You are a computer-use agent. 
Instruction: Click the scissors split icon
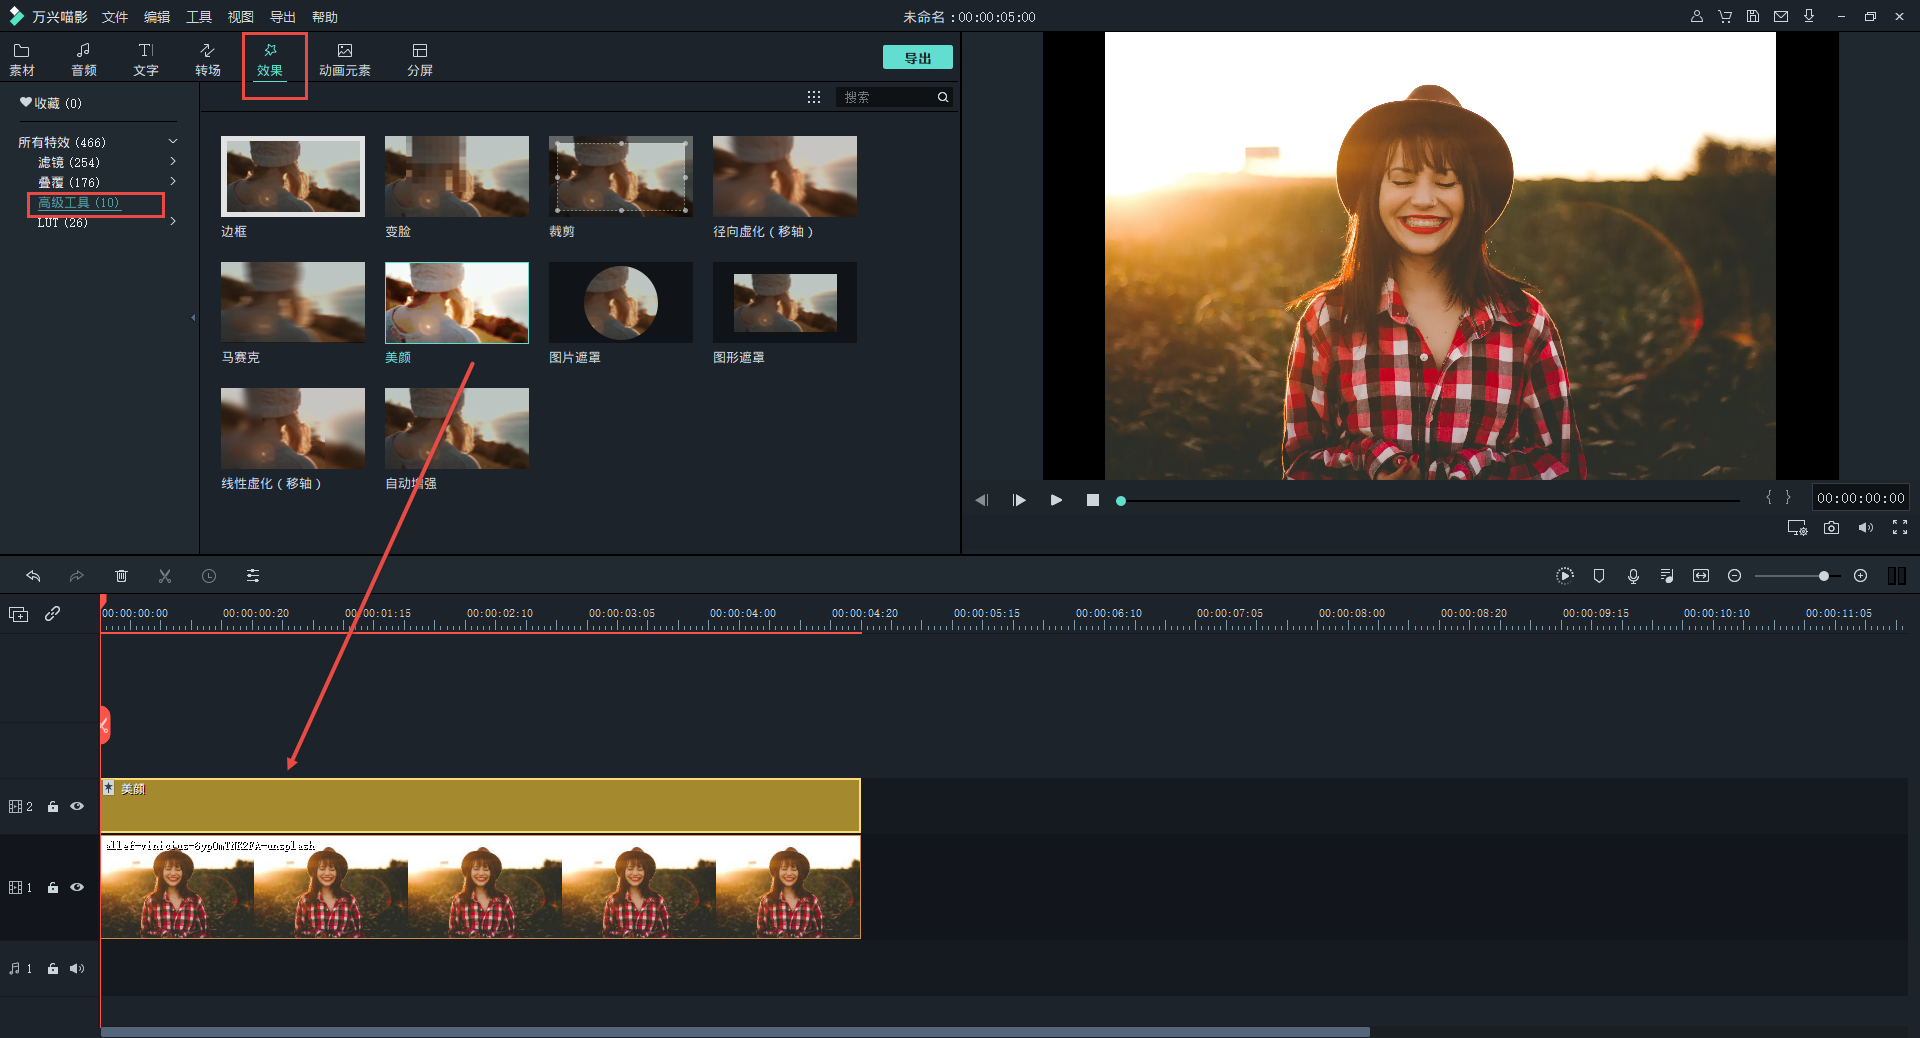(165, 576)
